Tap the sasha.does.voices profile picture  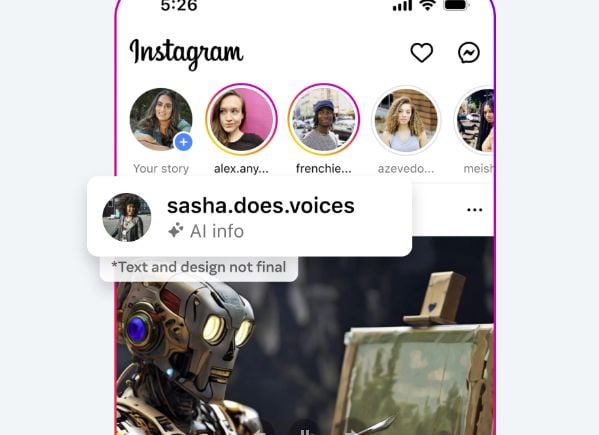click(x=127, y=217)
